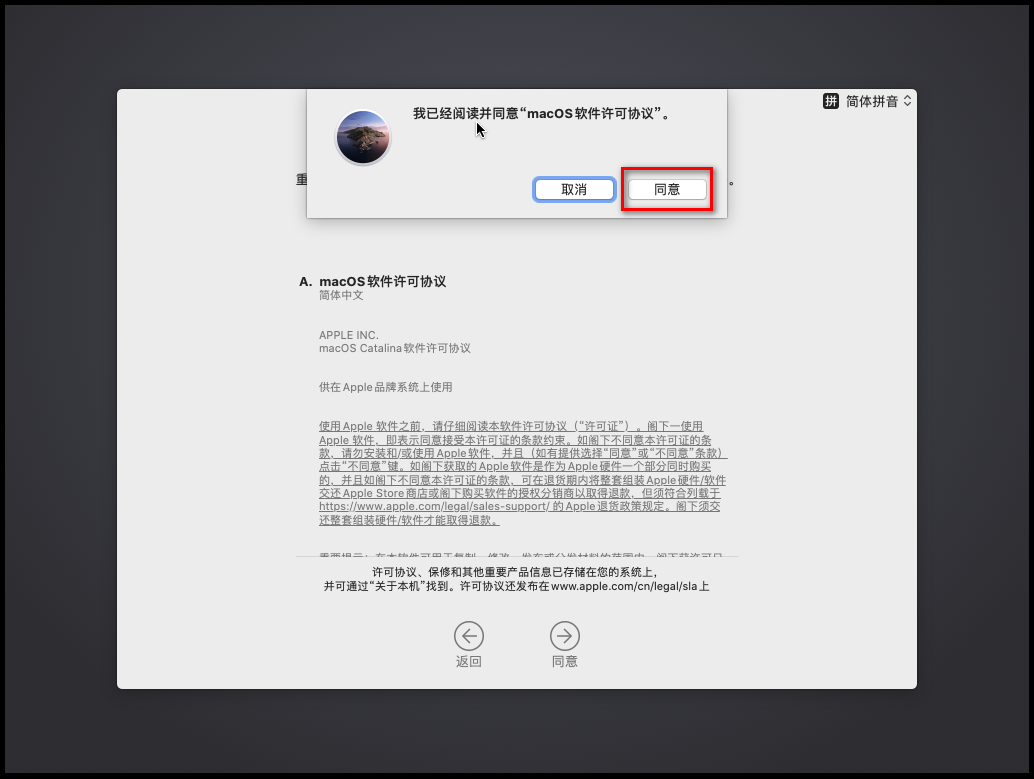
Task: Click the 拼 input method icon
Action: (x=830, y=101)
